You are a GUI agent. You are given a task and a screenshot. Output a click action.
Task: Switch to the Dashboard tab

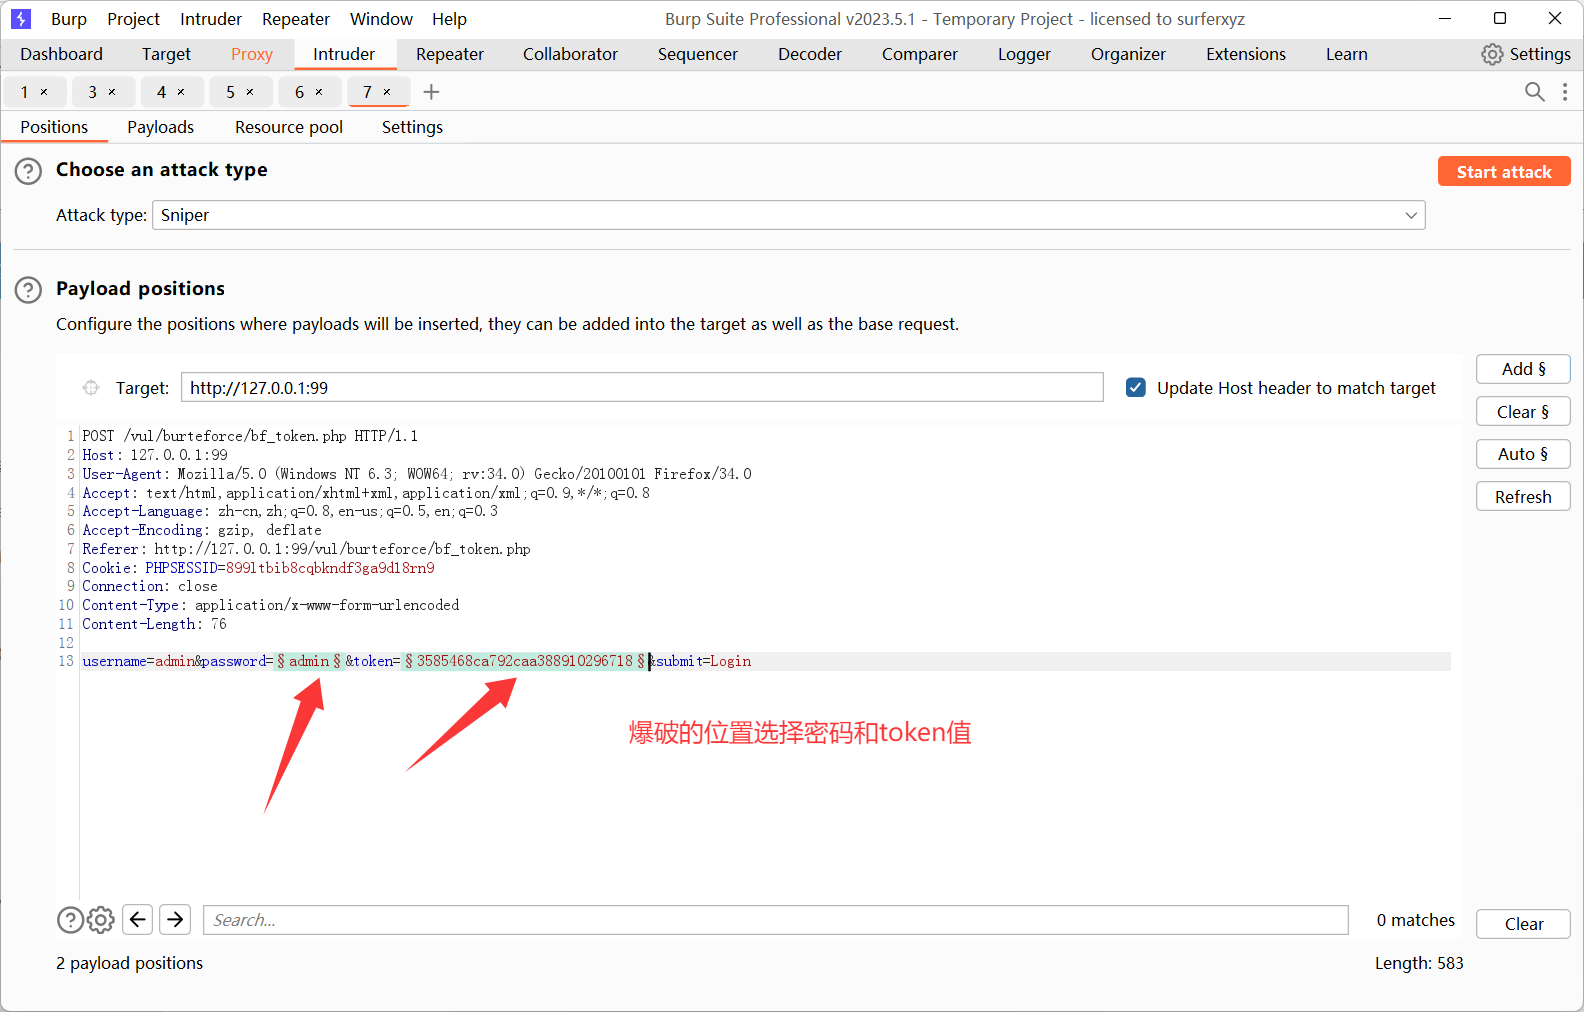[x=61, y=54]
